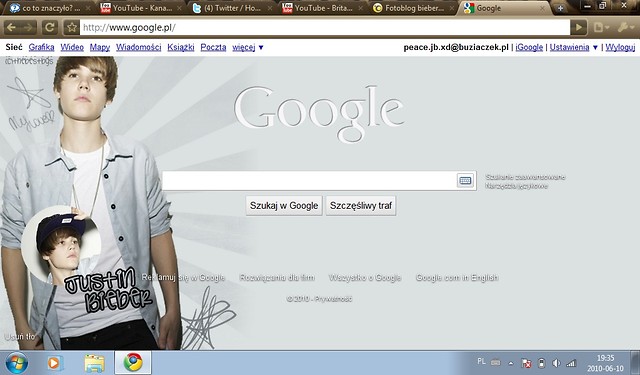
Task: Select the Google tab
Action: pyautogui.click(x=504, y=8)
